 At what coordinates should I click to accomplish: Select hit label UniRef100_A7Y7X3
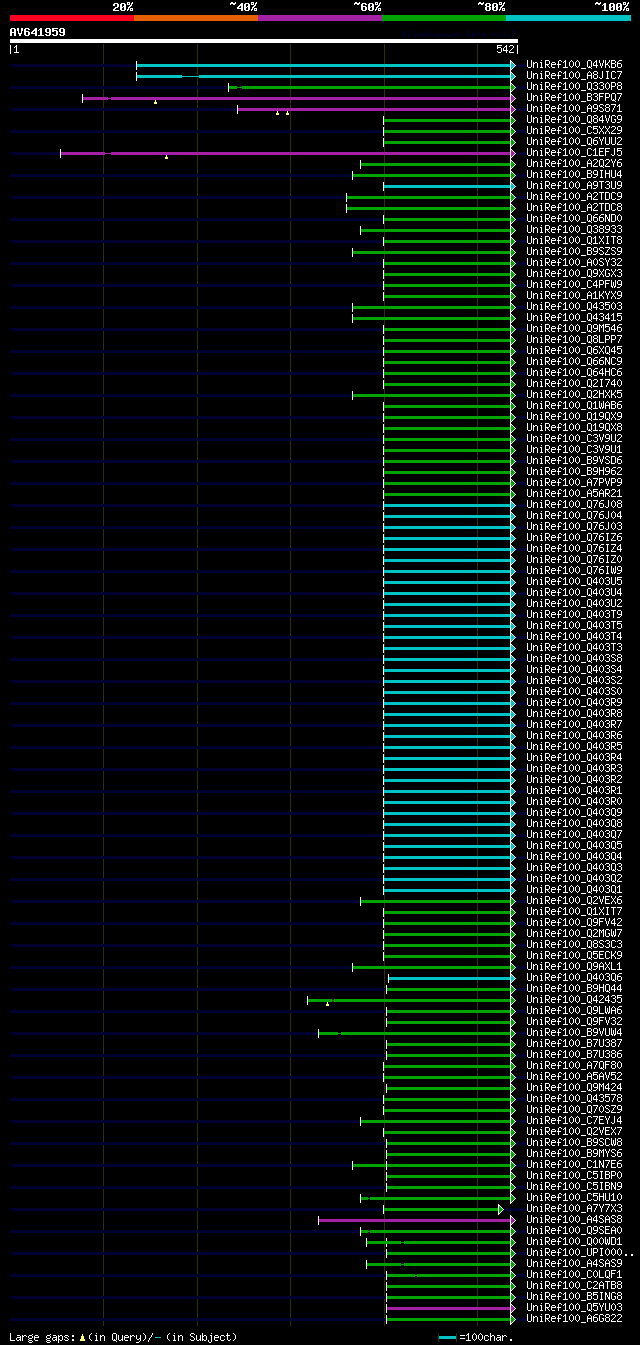[x=574, y=1209]
